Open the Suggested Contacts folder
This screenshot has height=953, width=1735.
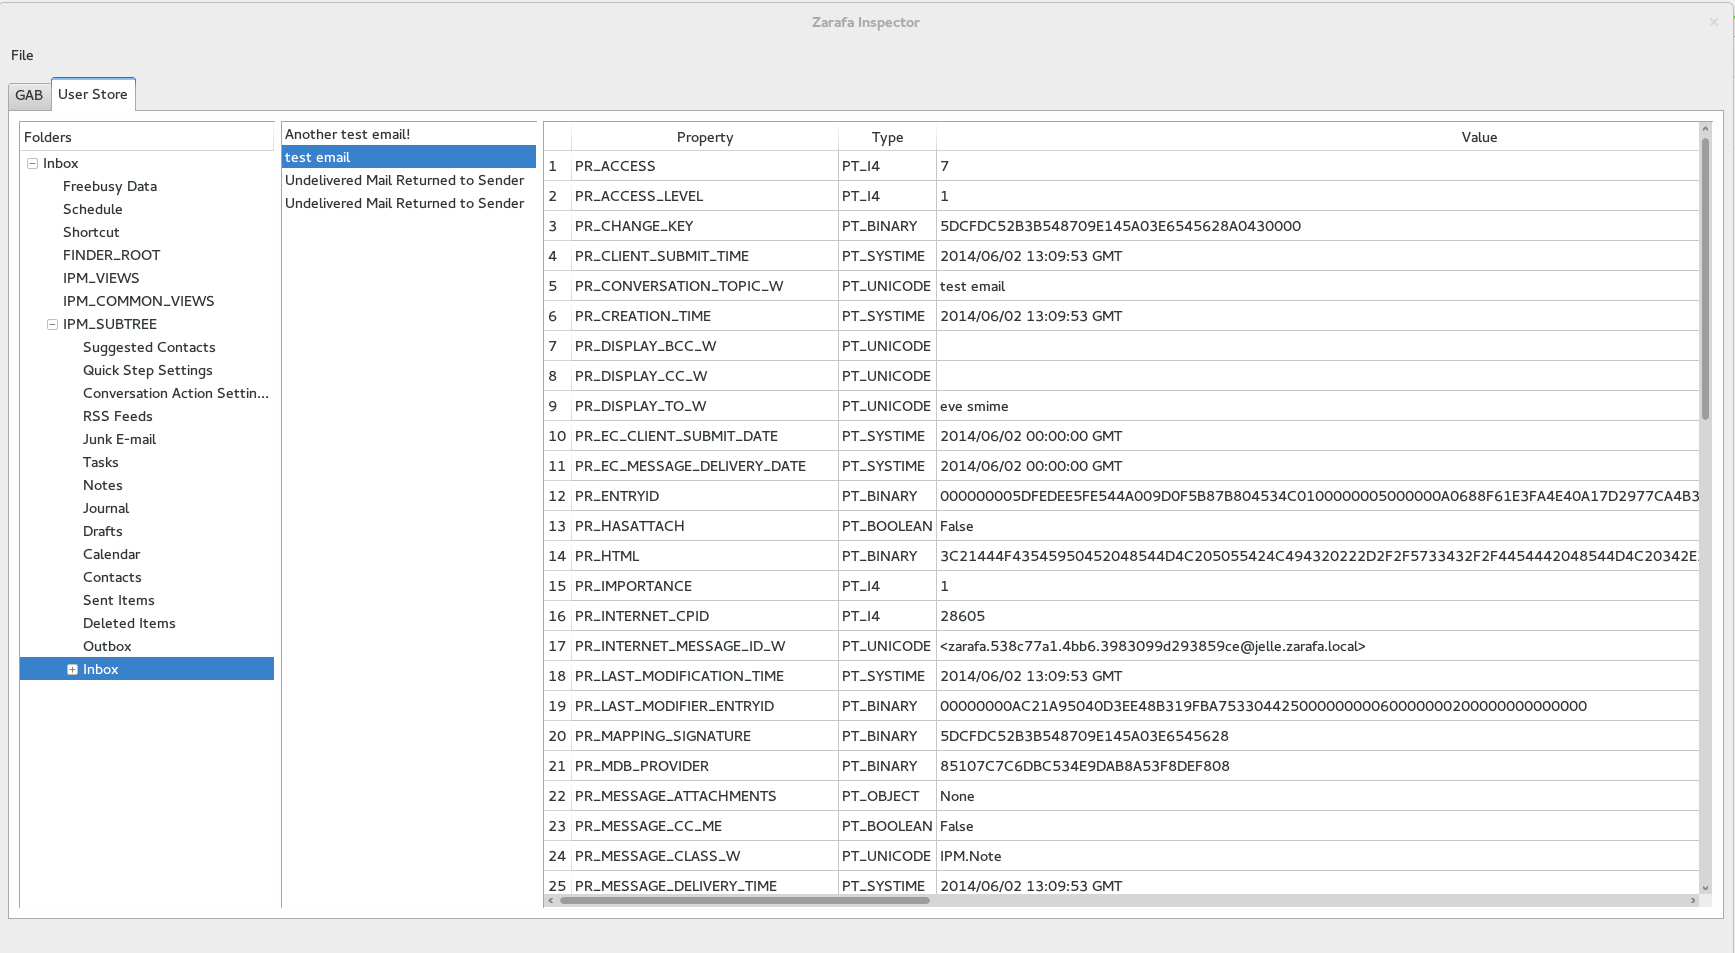coord(149,347)
